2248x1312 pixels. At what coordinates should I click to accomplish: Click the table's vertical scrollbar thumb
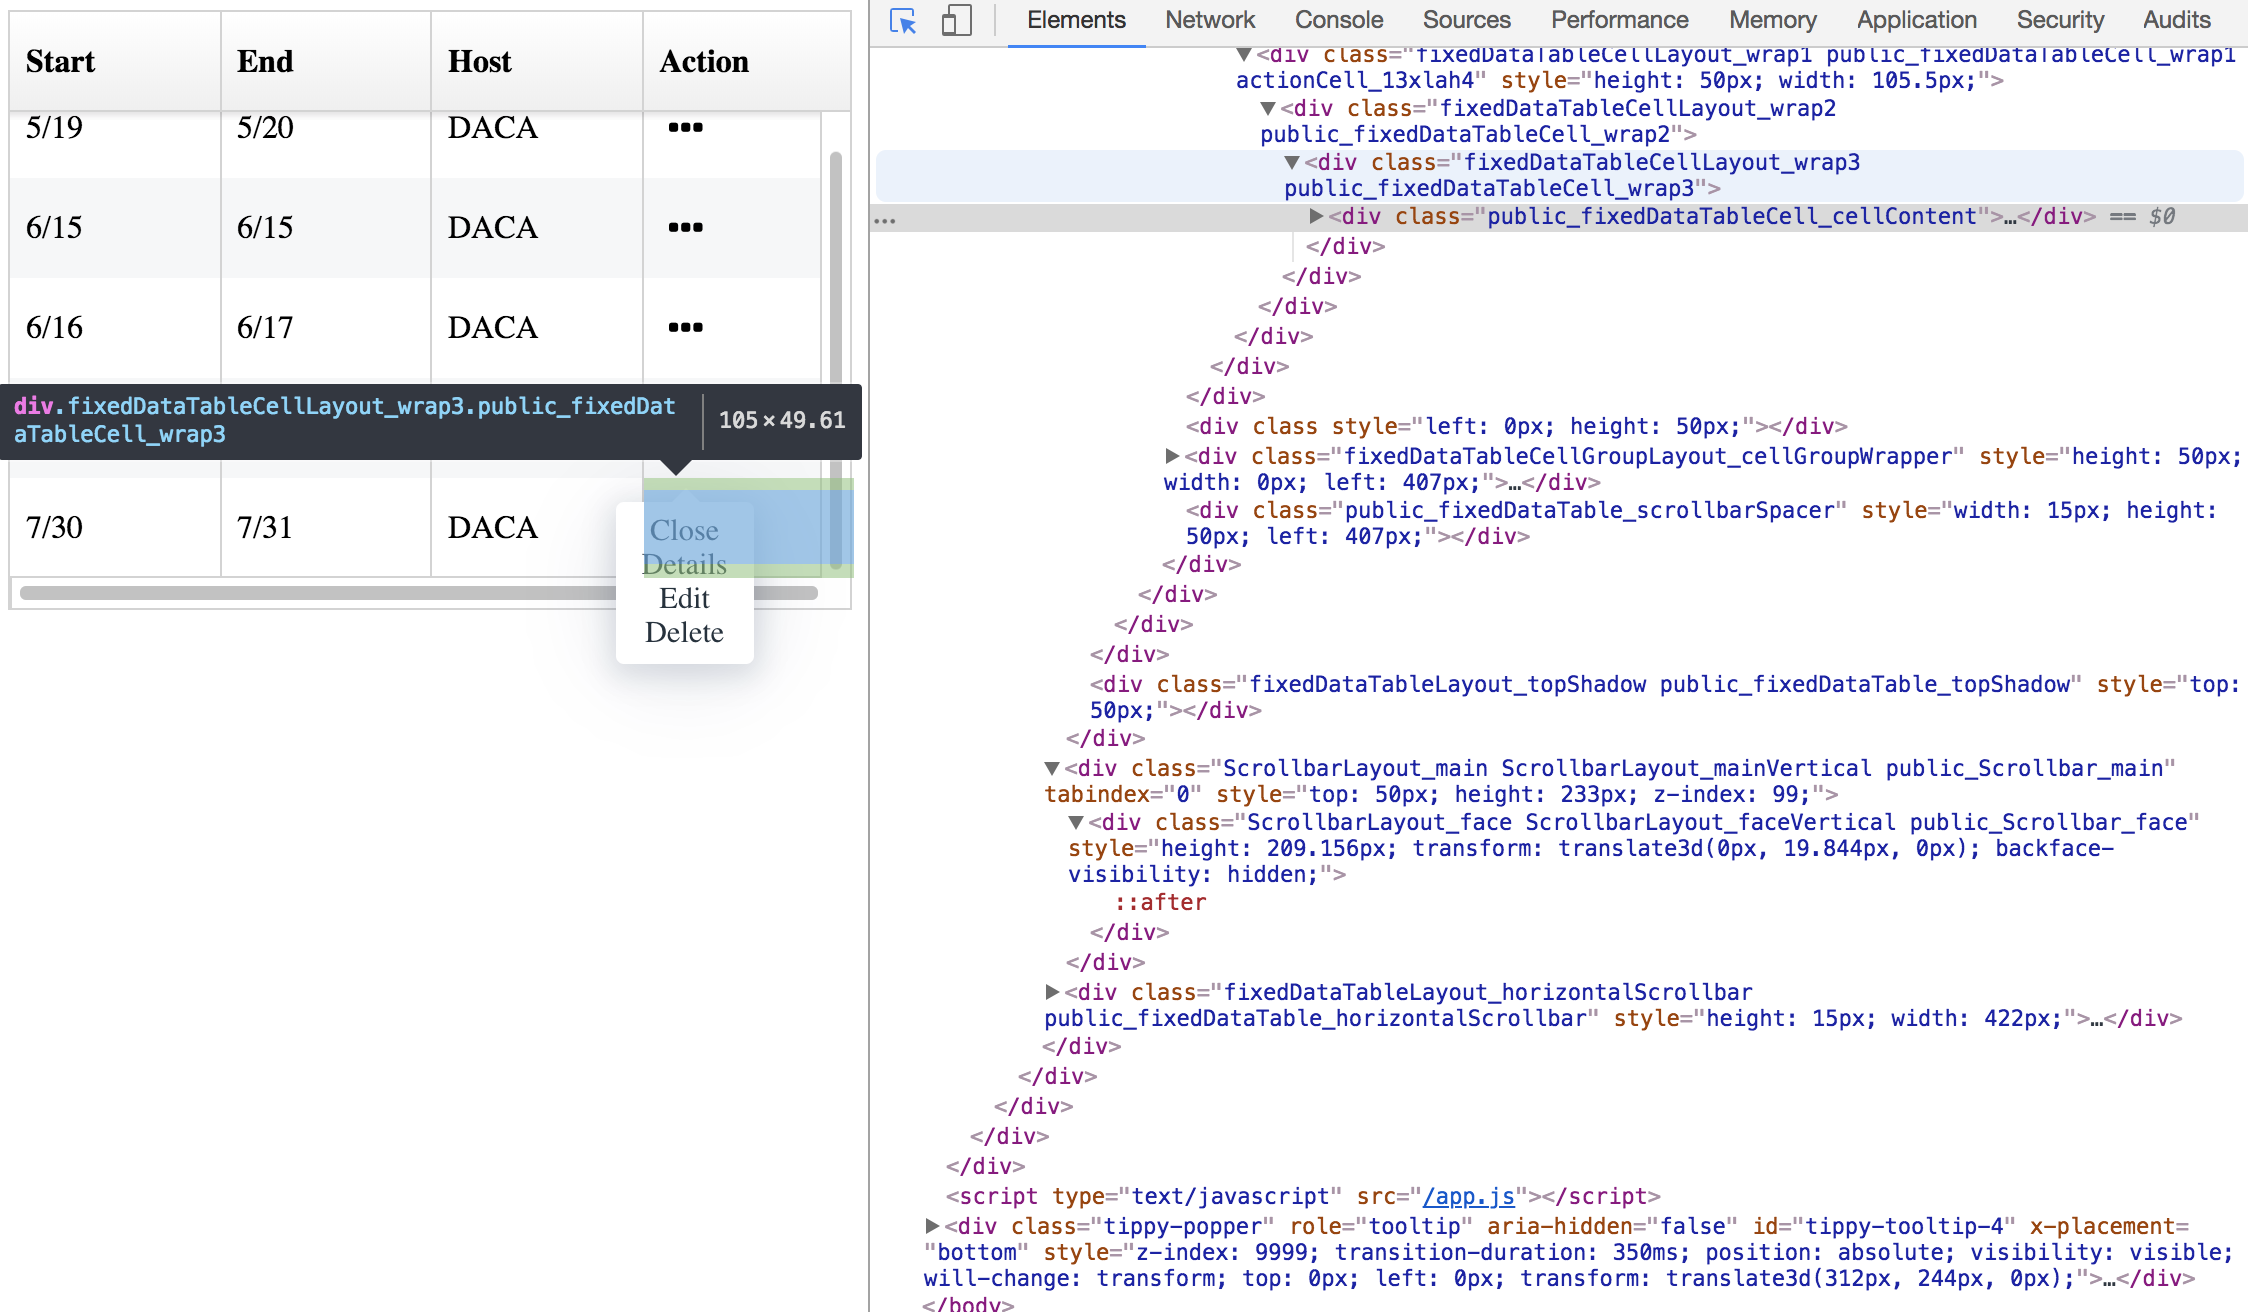click(x=836, y=260)
